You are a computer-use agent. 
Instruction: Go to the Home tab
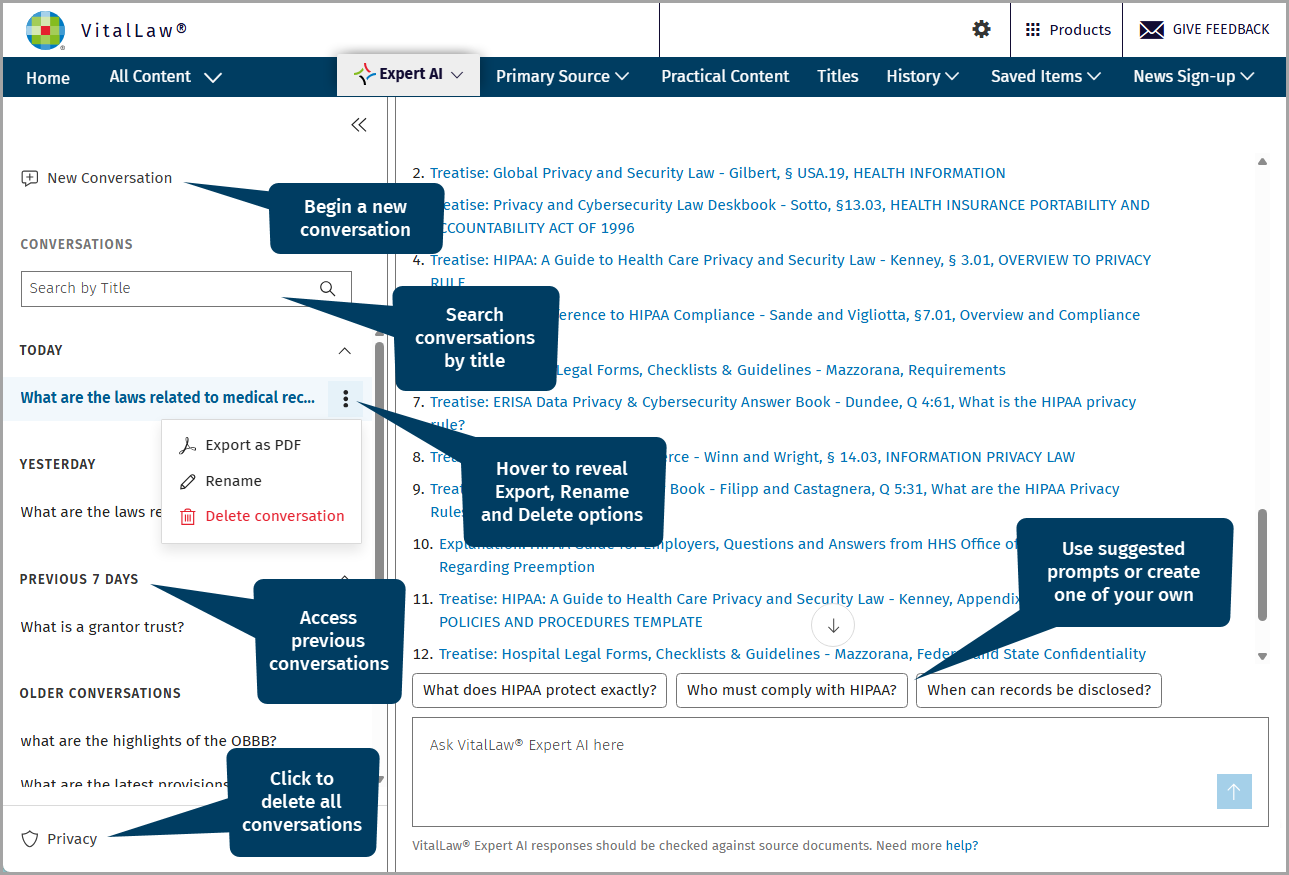tap(48, 77)
